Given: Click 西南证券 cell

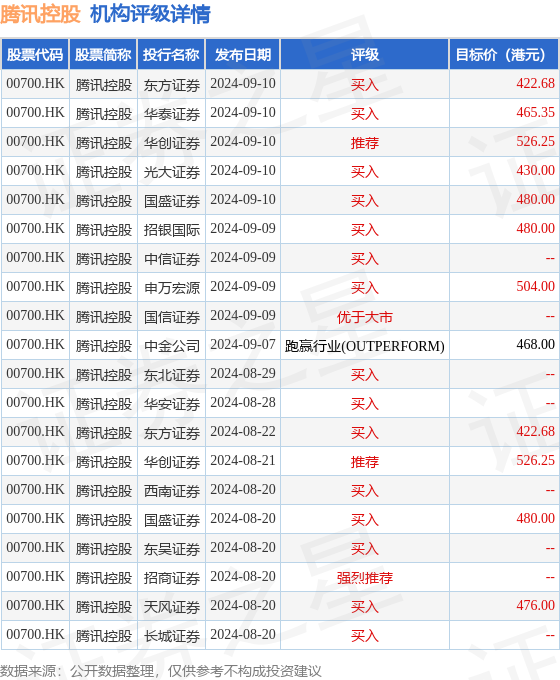Looking at the screenshot, I should pos(172,491).
